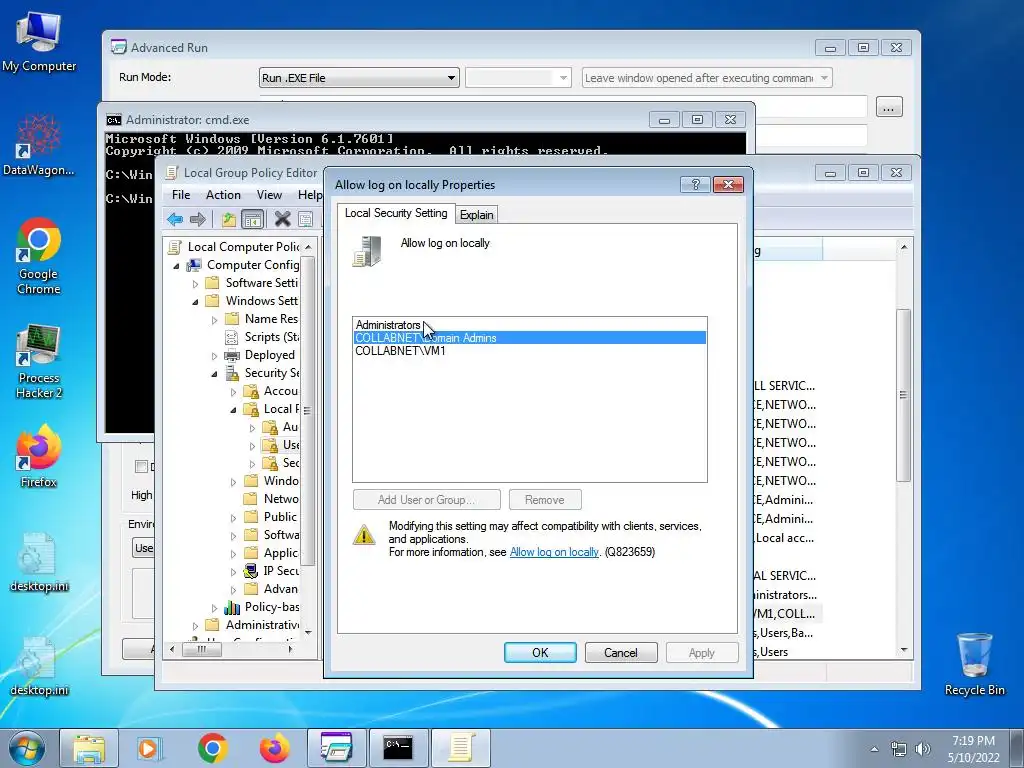
Task: Click the tree pane vertical scrollbar thumb
Action: 308,410
